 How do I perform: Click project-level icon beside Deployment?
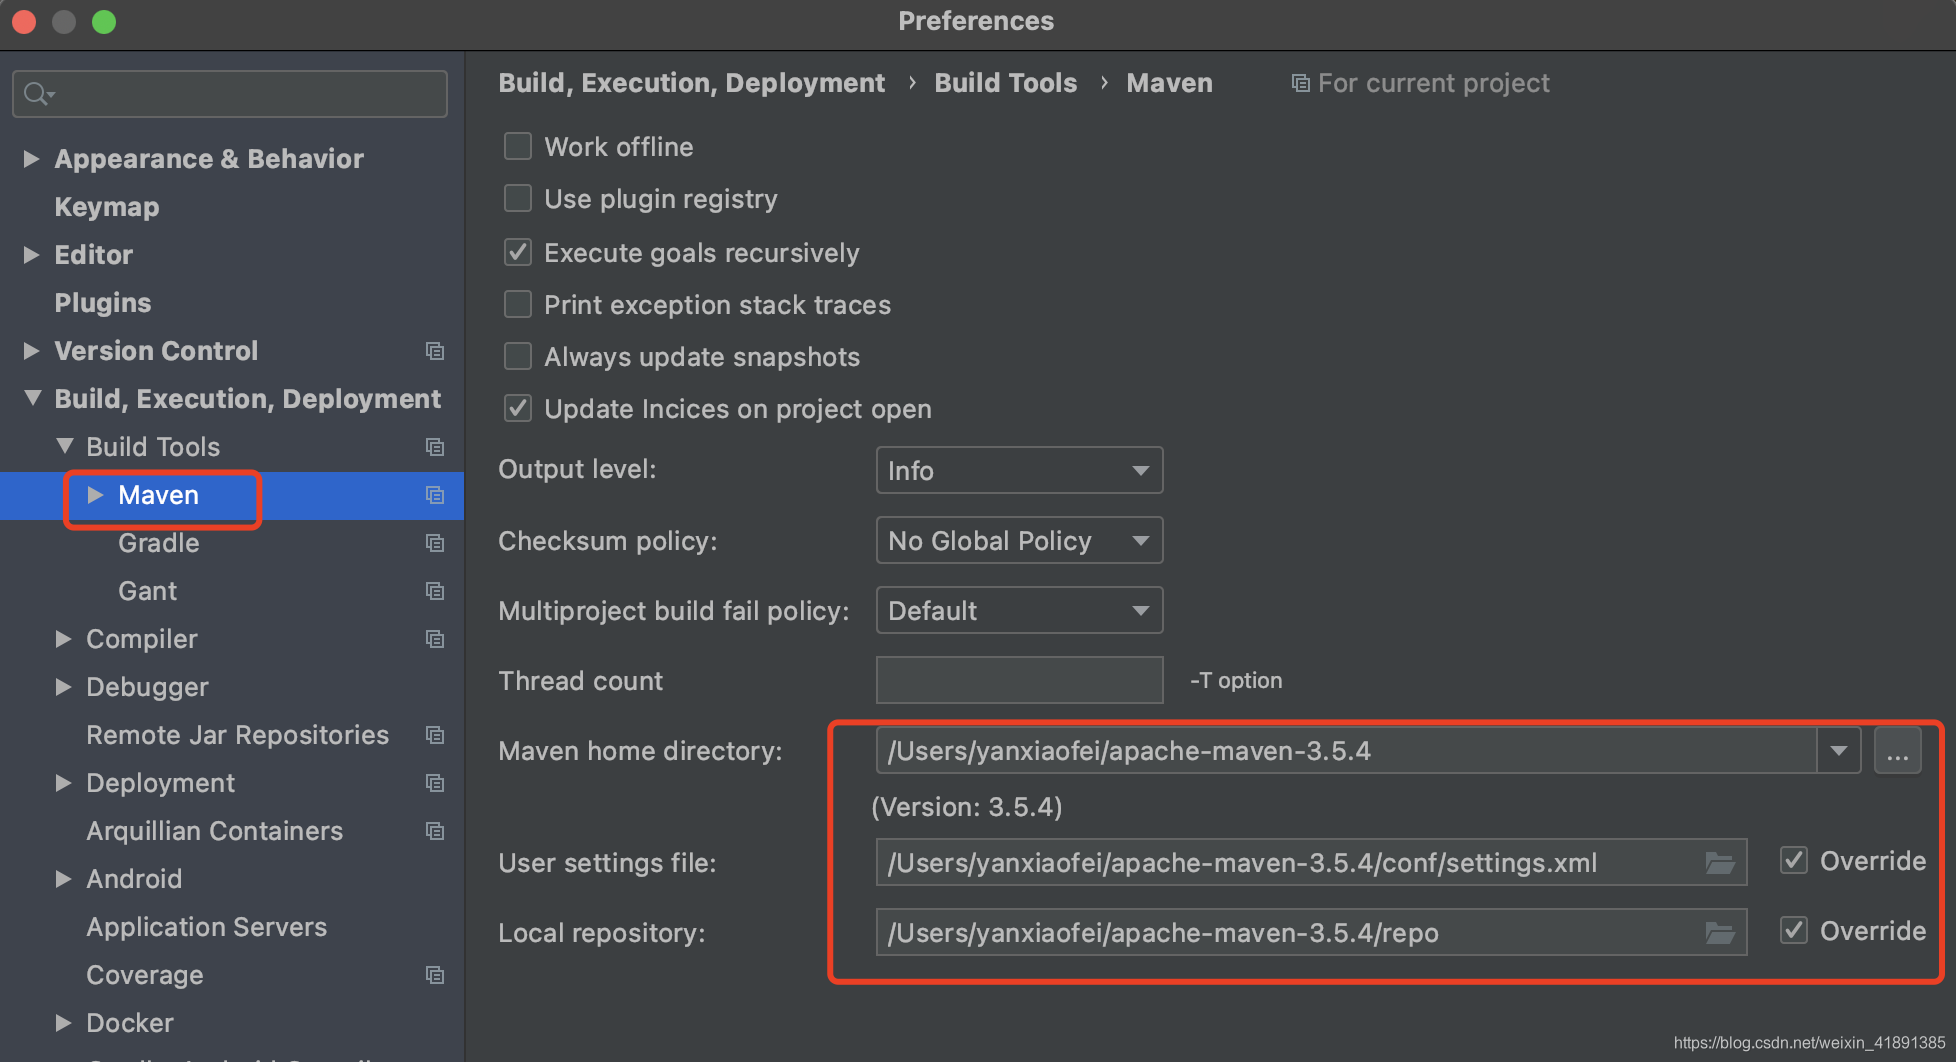click(x=435, y=783)
